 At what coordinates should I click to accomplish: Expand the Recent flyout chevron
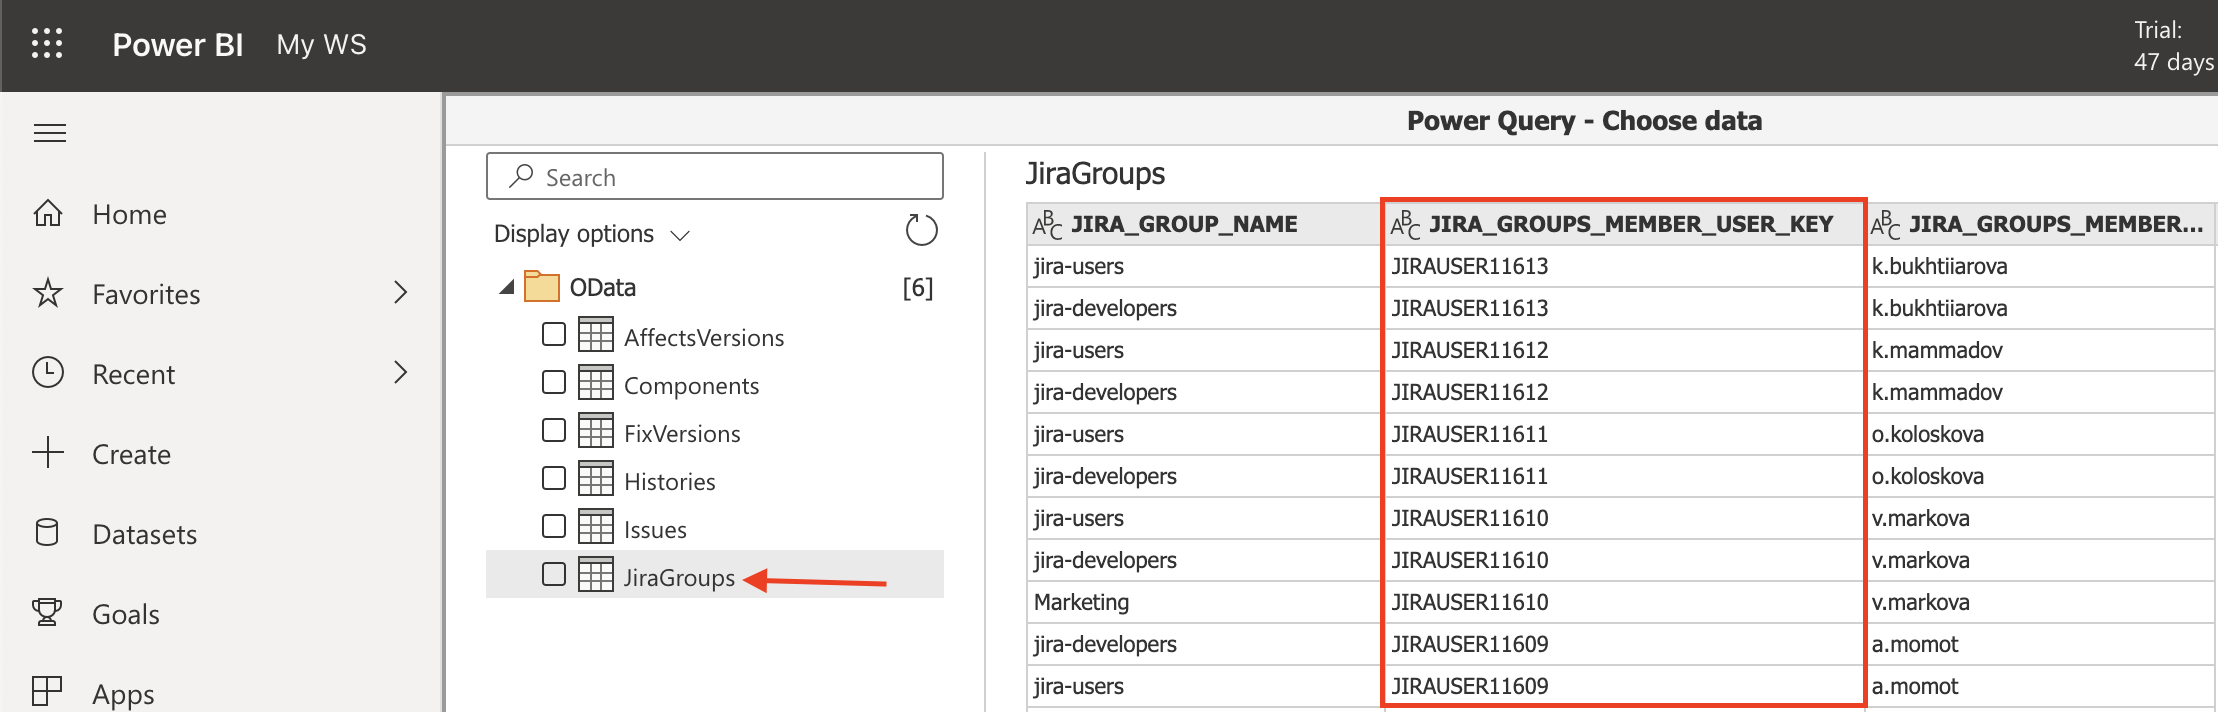click(401, 373)
